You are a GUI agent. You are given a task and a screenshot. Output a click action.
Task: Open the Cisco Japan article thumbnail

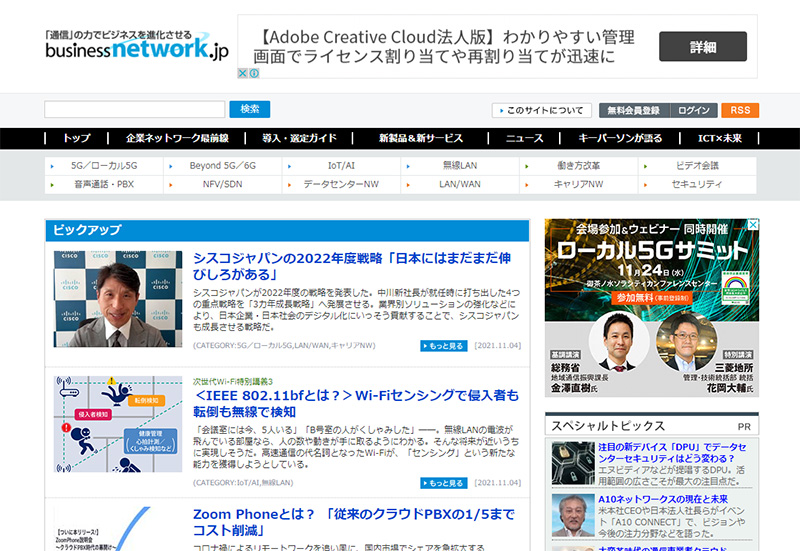pos(118,299)
